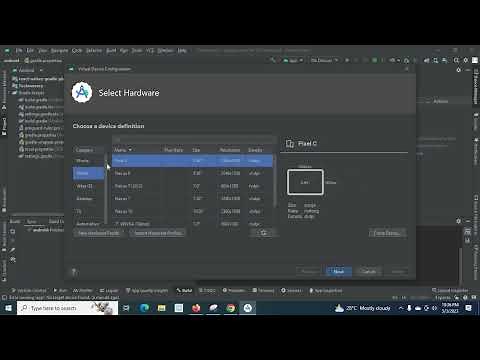Open the Version Control tab
Viewport: 480px width, 360px height.
[29, 291]
